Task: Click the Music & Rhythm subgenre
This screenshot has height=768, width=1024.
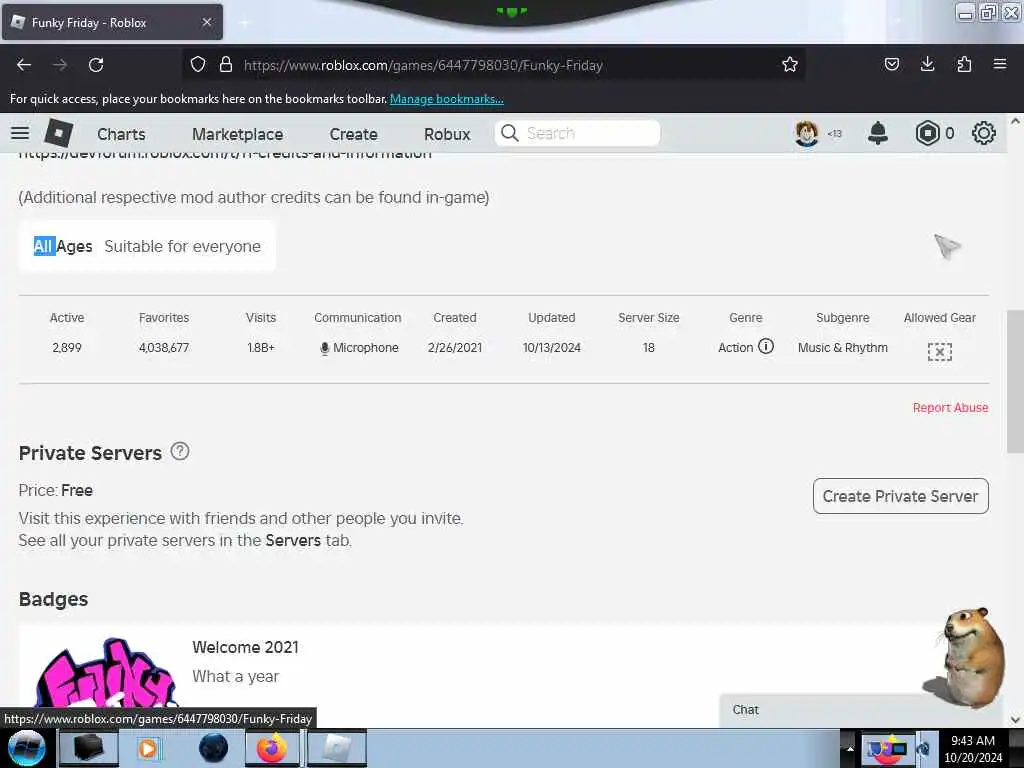Action: pos(842,347)
